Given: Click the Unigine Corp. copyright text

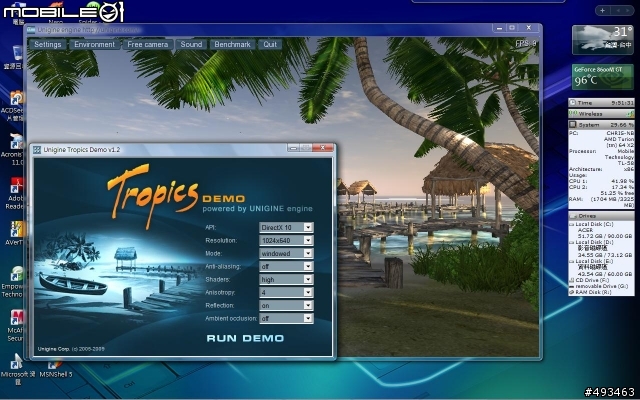Looking at the screenshot, I should click(x=71, y=349).
